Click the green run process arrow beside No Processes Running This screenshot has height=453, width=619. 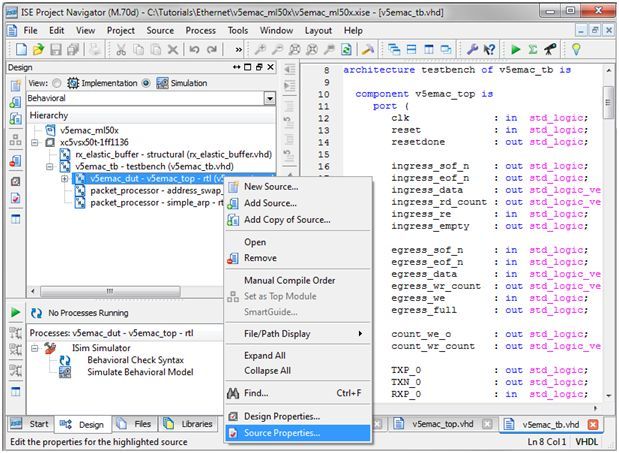click(15, 313)
